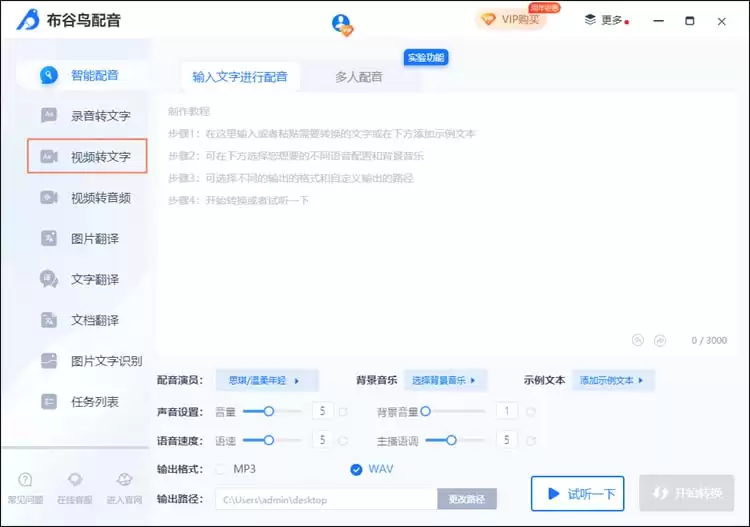The height and width of the screenshot is (527, 750).
Task: Click the redo icon in text area
Action: coord(660,340)
